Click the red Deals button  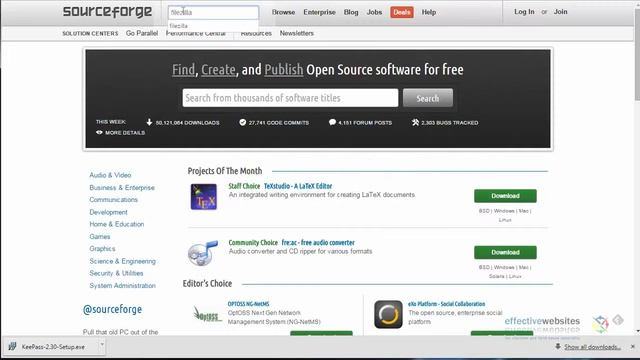pos(402,12)
